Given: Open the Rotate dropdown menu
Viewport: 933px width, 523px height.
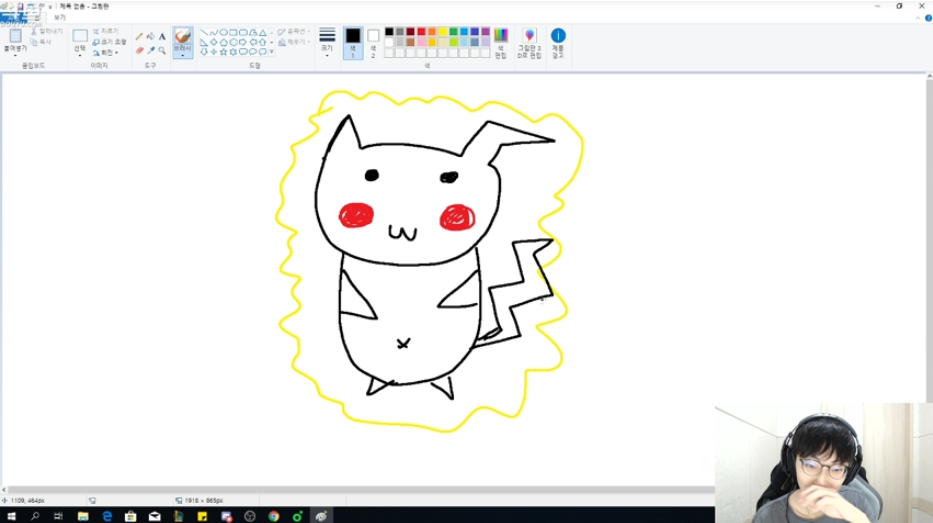Looking at the screenshot, I should (x=106, y=52).
